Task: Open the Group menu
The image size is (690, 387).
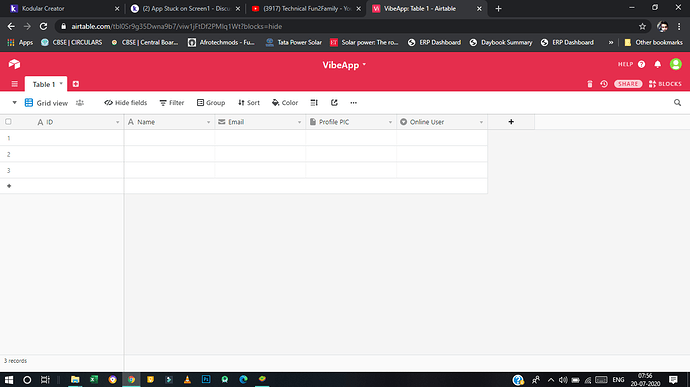Action: (211, 103)
